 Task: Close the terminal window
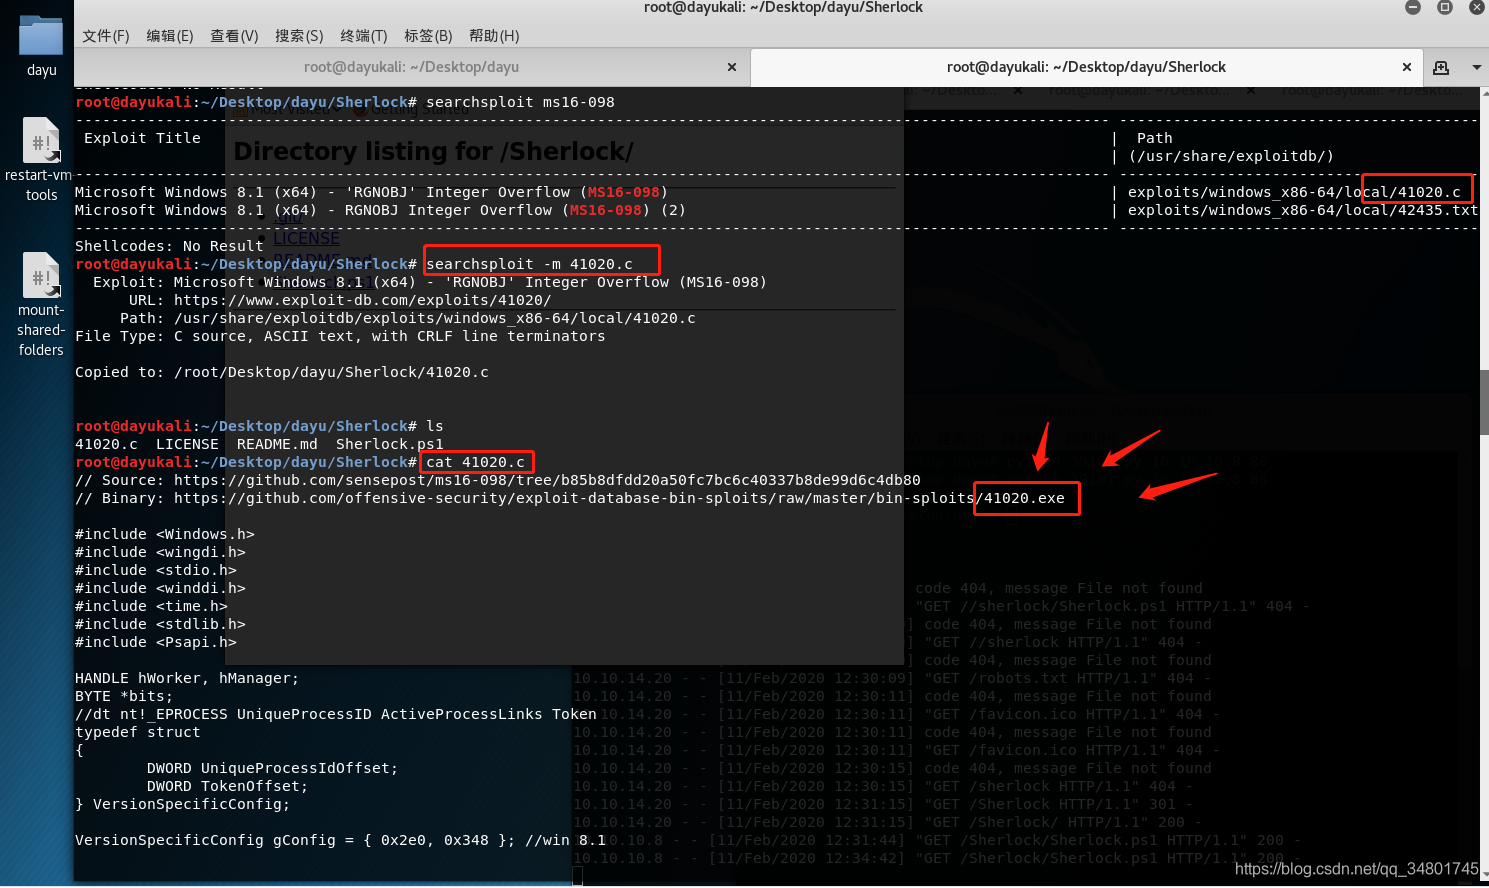pos(1476,7)
